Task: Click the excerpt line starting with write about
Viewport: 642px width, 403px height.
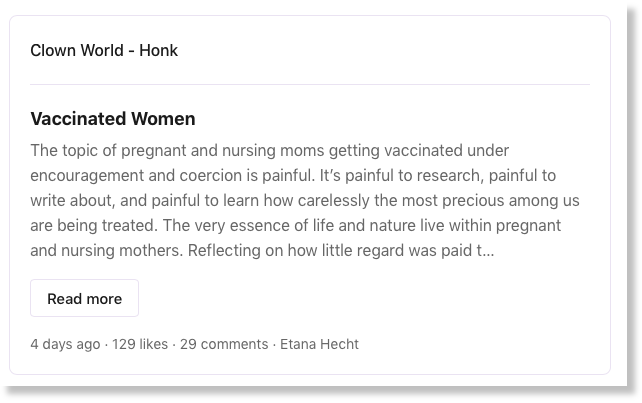Action: click(305, 200)
